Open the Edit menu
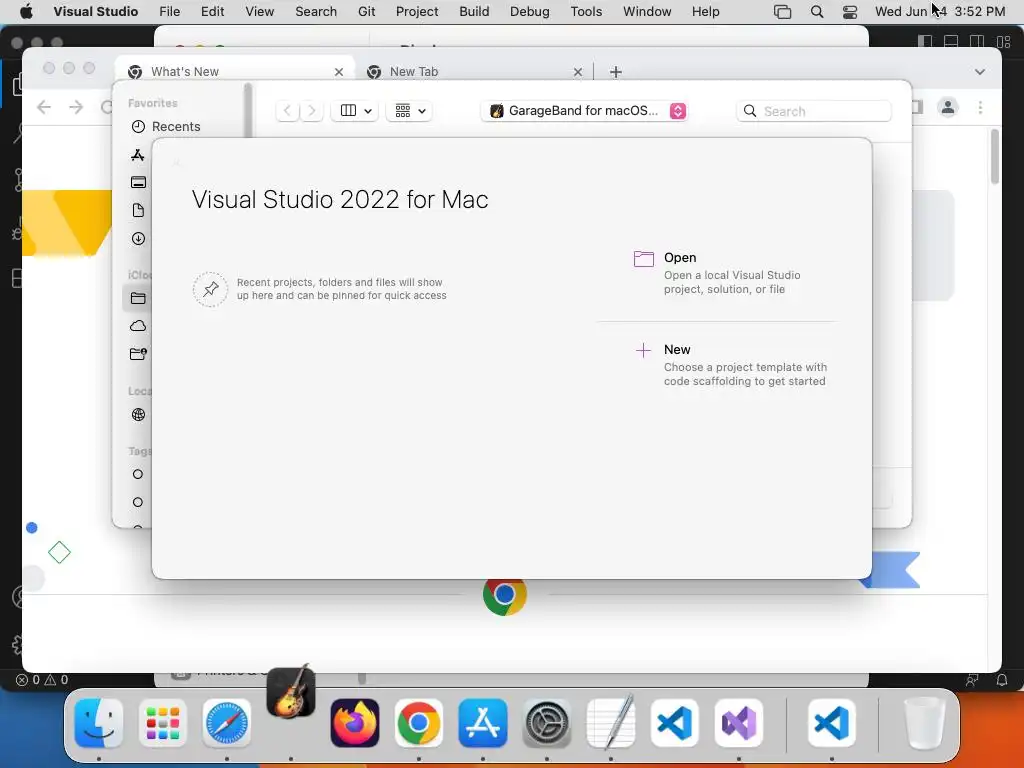The image size is (1024, 768). (x=212, y=12)
